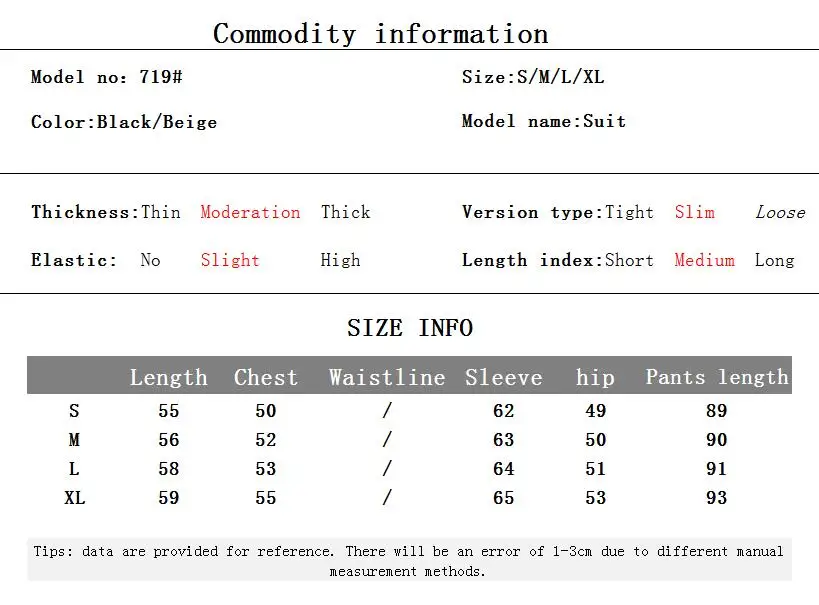The height and width of the screenshot is (605, 819).
Task: Select the italic Loose version type
Action: tap(780, 212)
